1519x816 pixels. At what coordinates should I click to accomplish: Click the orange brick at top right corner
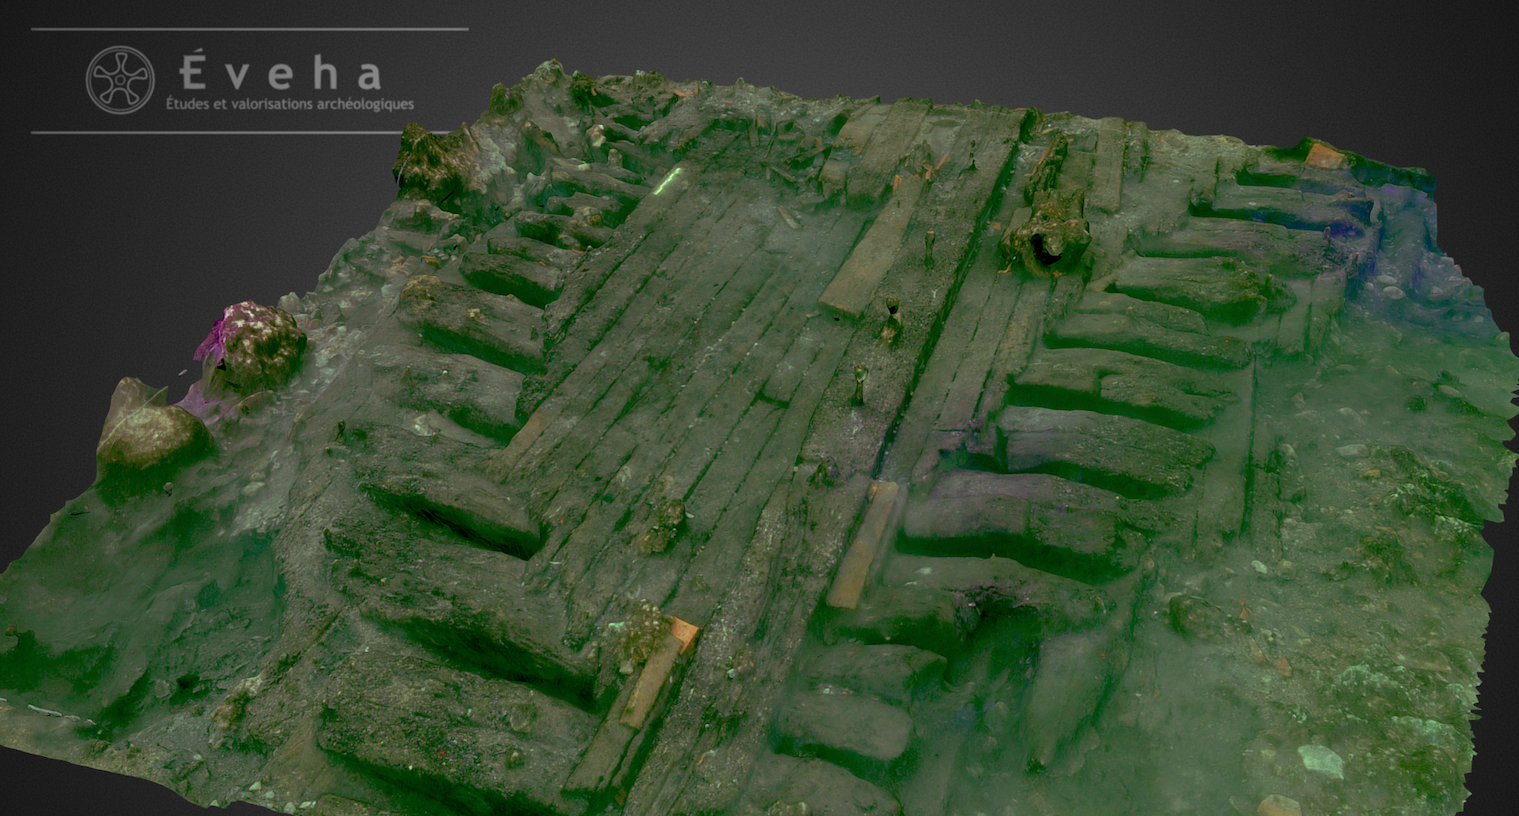tap(1322, 155)
